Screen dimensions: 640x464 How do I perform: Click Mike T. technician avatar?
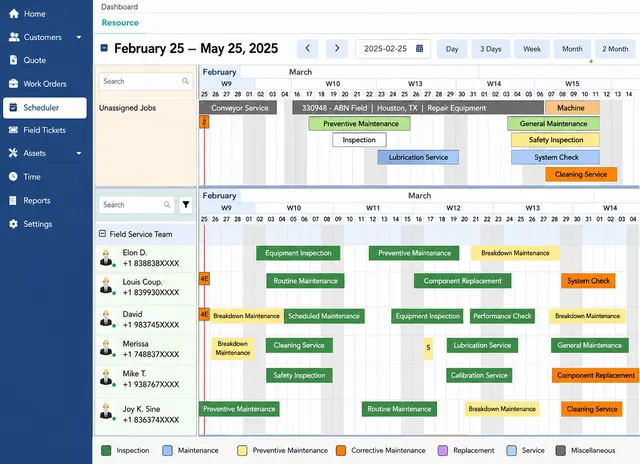point(107,378)
